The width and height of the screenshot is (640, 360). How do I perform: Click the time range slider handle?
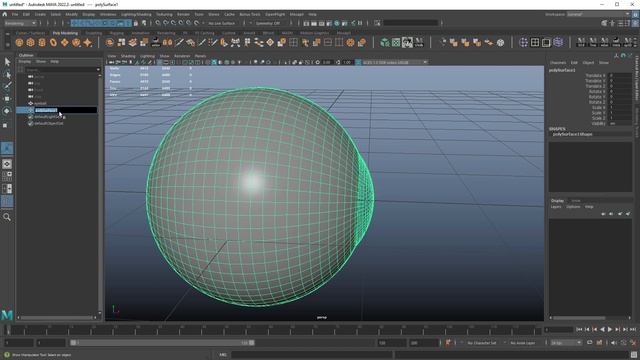(73, 343)
